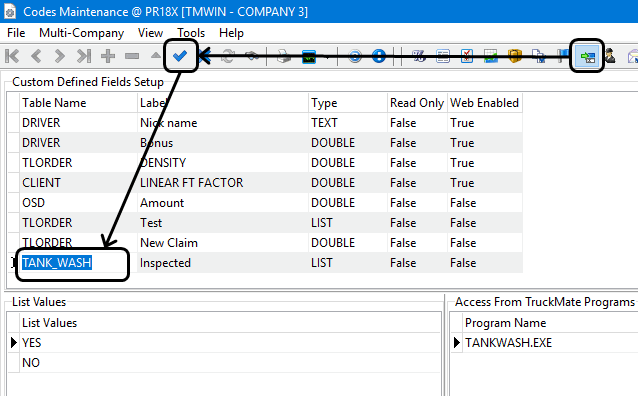Click the Post Edit checkmark toolbar icon
Viewport: 638px width, 396px height.
pyautogui.click(x=180, y=56)
